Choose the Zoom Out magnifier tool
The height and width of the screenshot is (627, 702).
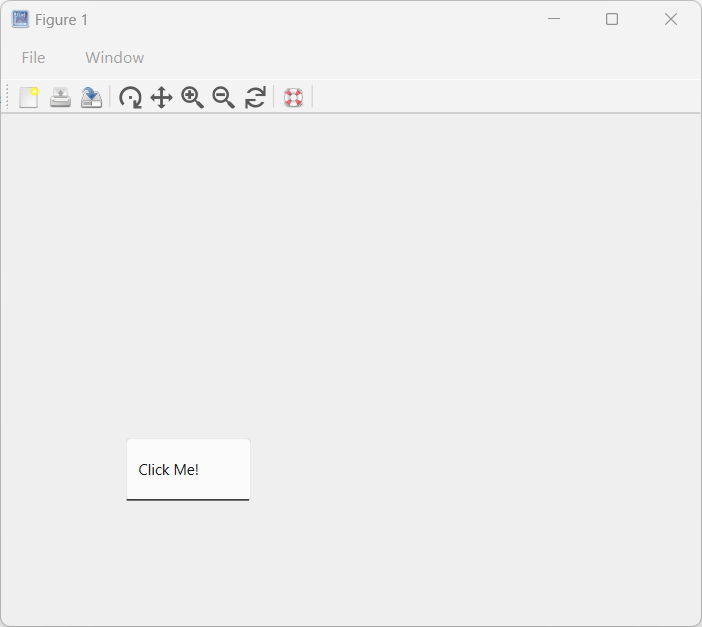(x=223, y=97)
